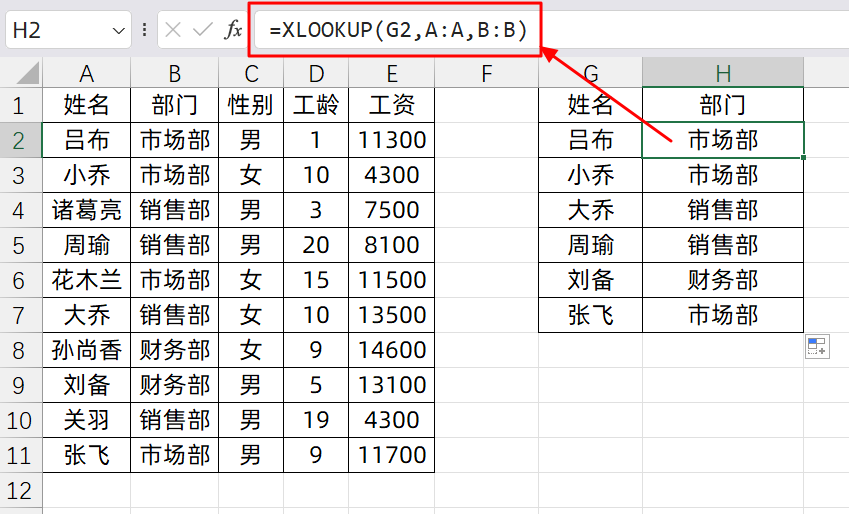Click cell D1 containing 工龄
Image resolution: width=849 pixels, height=514 pixels.
point(316,105)
